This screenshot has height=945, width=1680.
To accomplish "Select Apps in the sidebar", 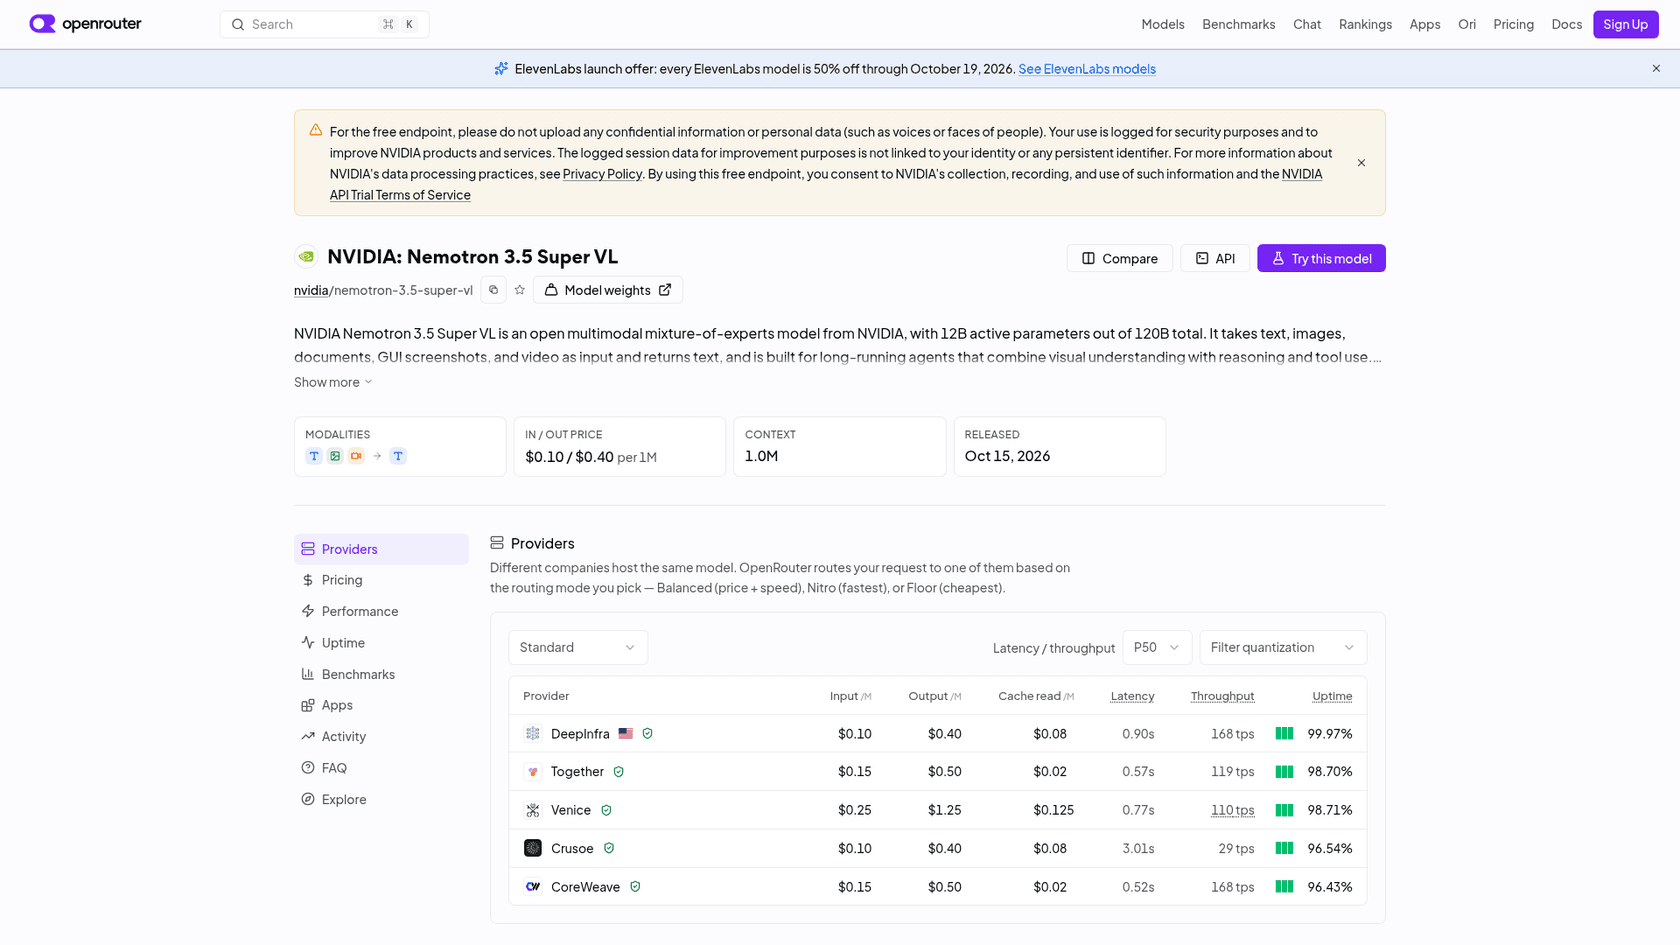I will 381,705.
